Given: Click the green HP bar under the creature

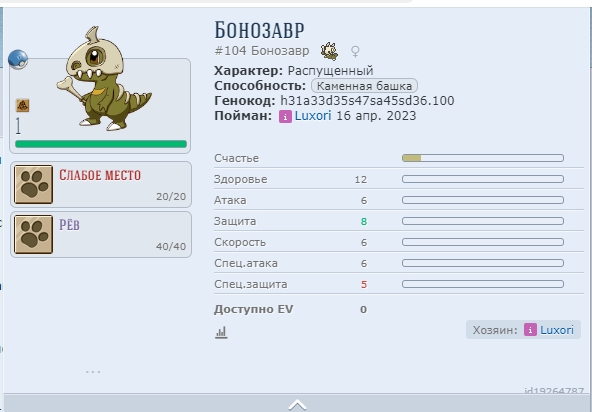Looking at the screenshot, I should point(101,144).
